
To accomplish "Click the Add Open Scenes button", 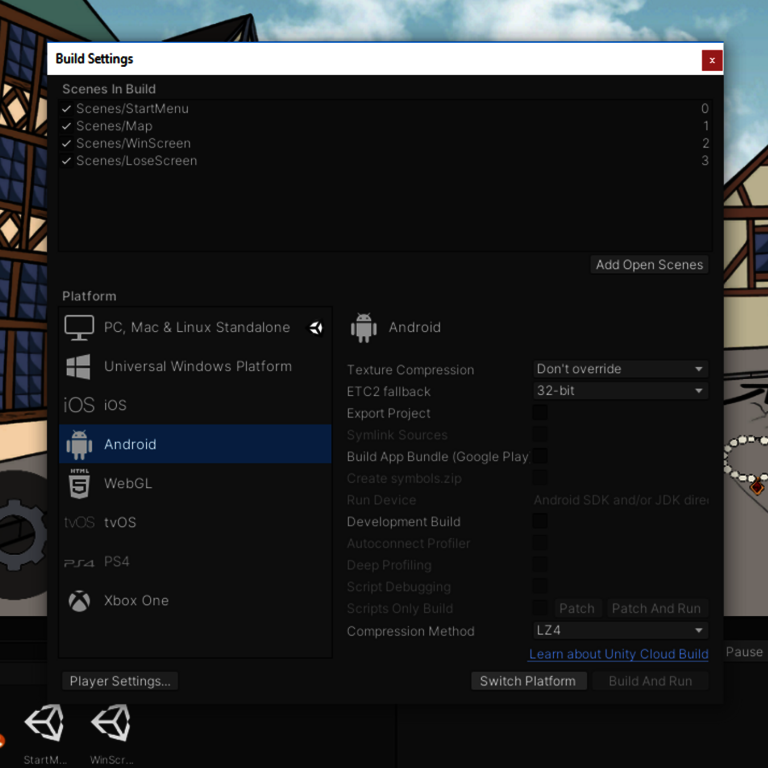I will coord(649,265).
